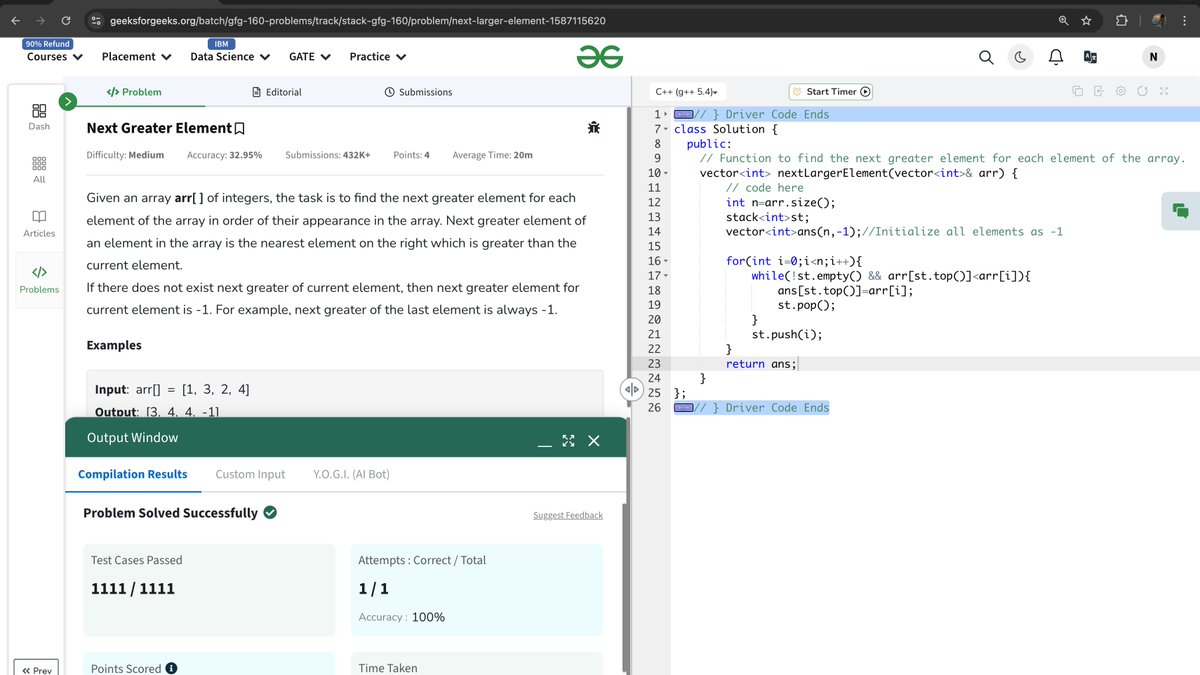The width and height of the screenshot is (1200, 675).
Task: Open Dash in the left sidebar
Action: click(x=39, y=116)
